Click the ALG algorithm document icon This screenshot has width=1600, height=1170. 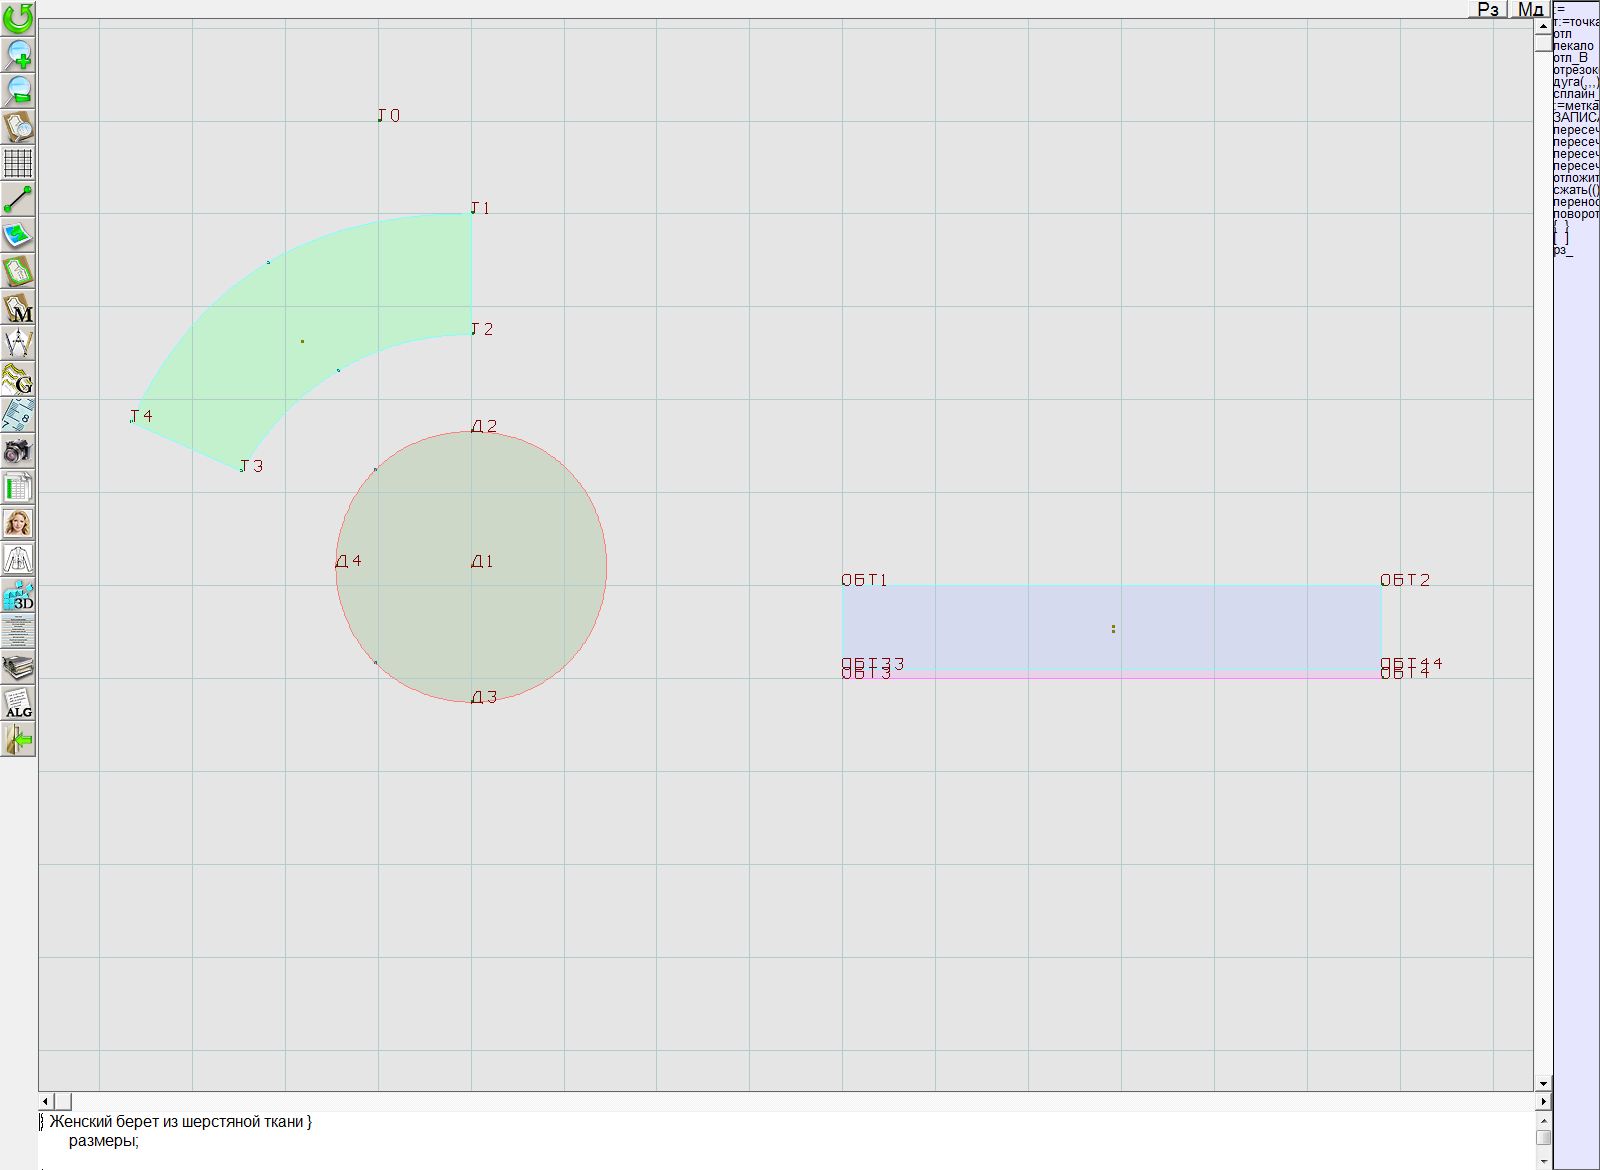tap(18, 703)
